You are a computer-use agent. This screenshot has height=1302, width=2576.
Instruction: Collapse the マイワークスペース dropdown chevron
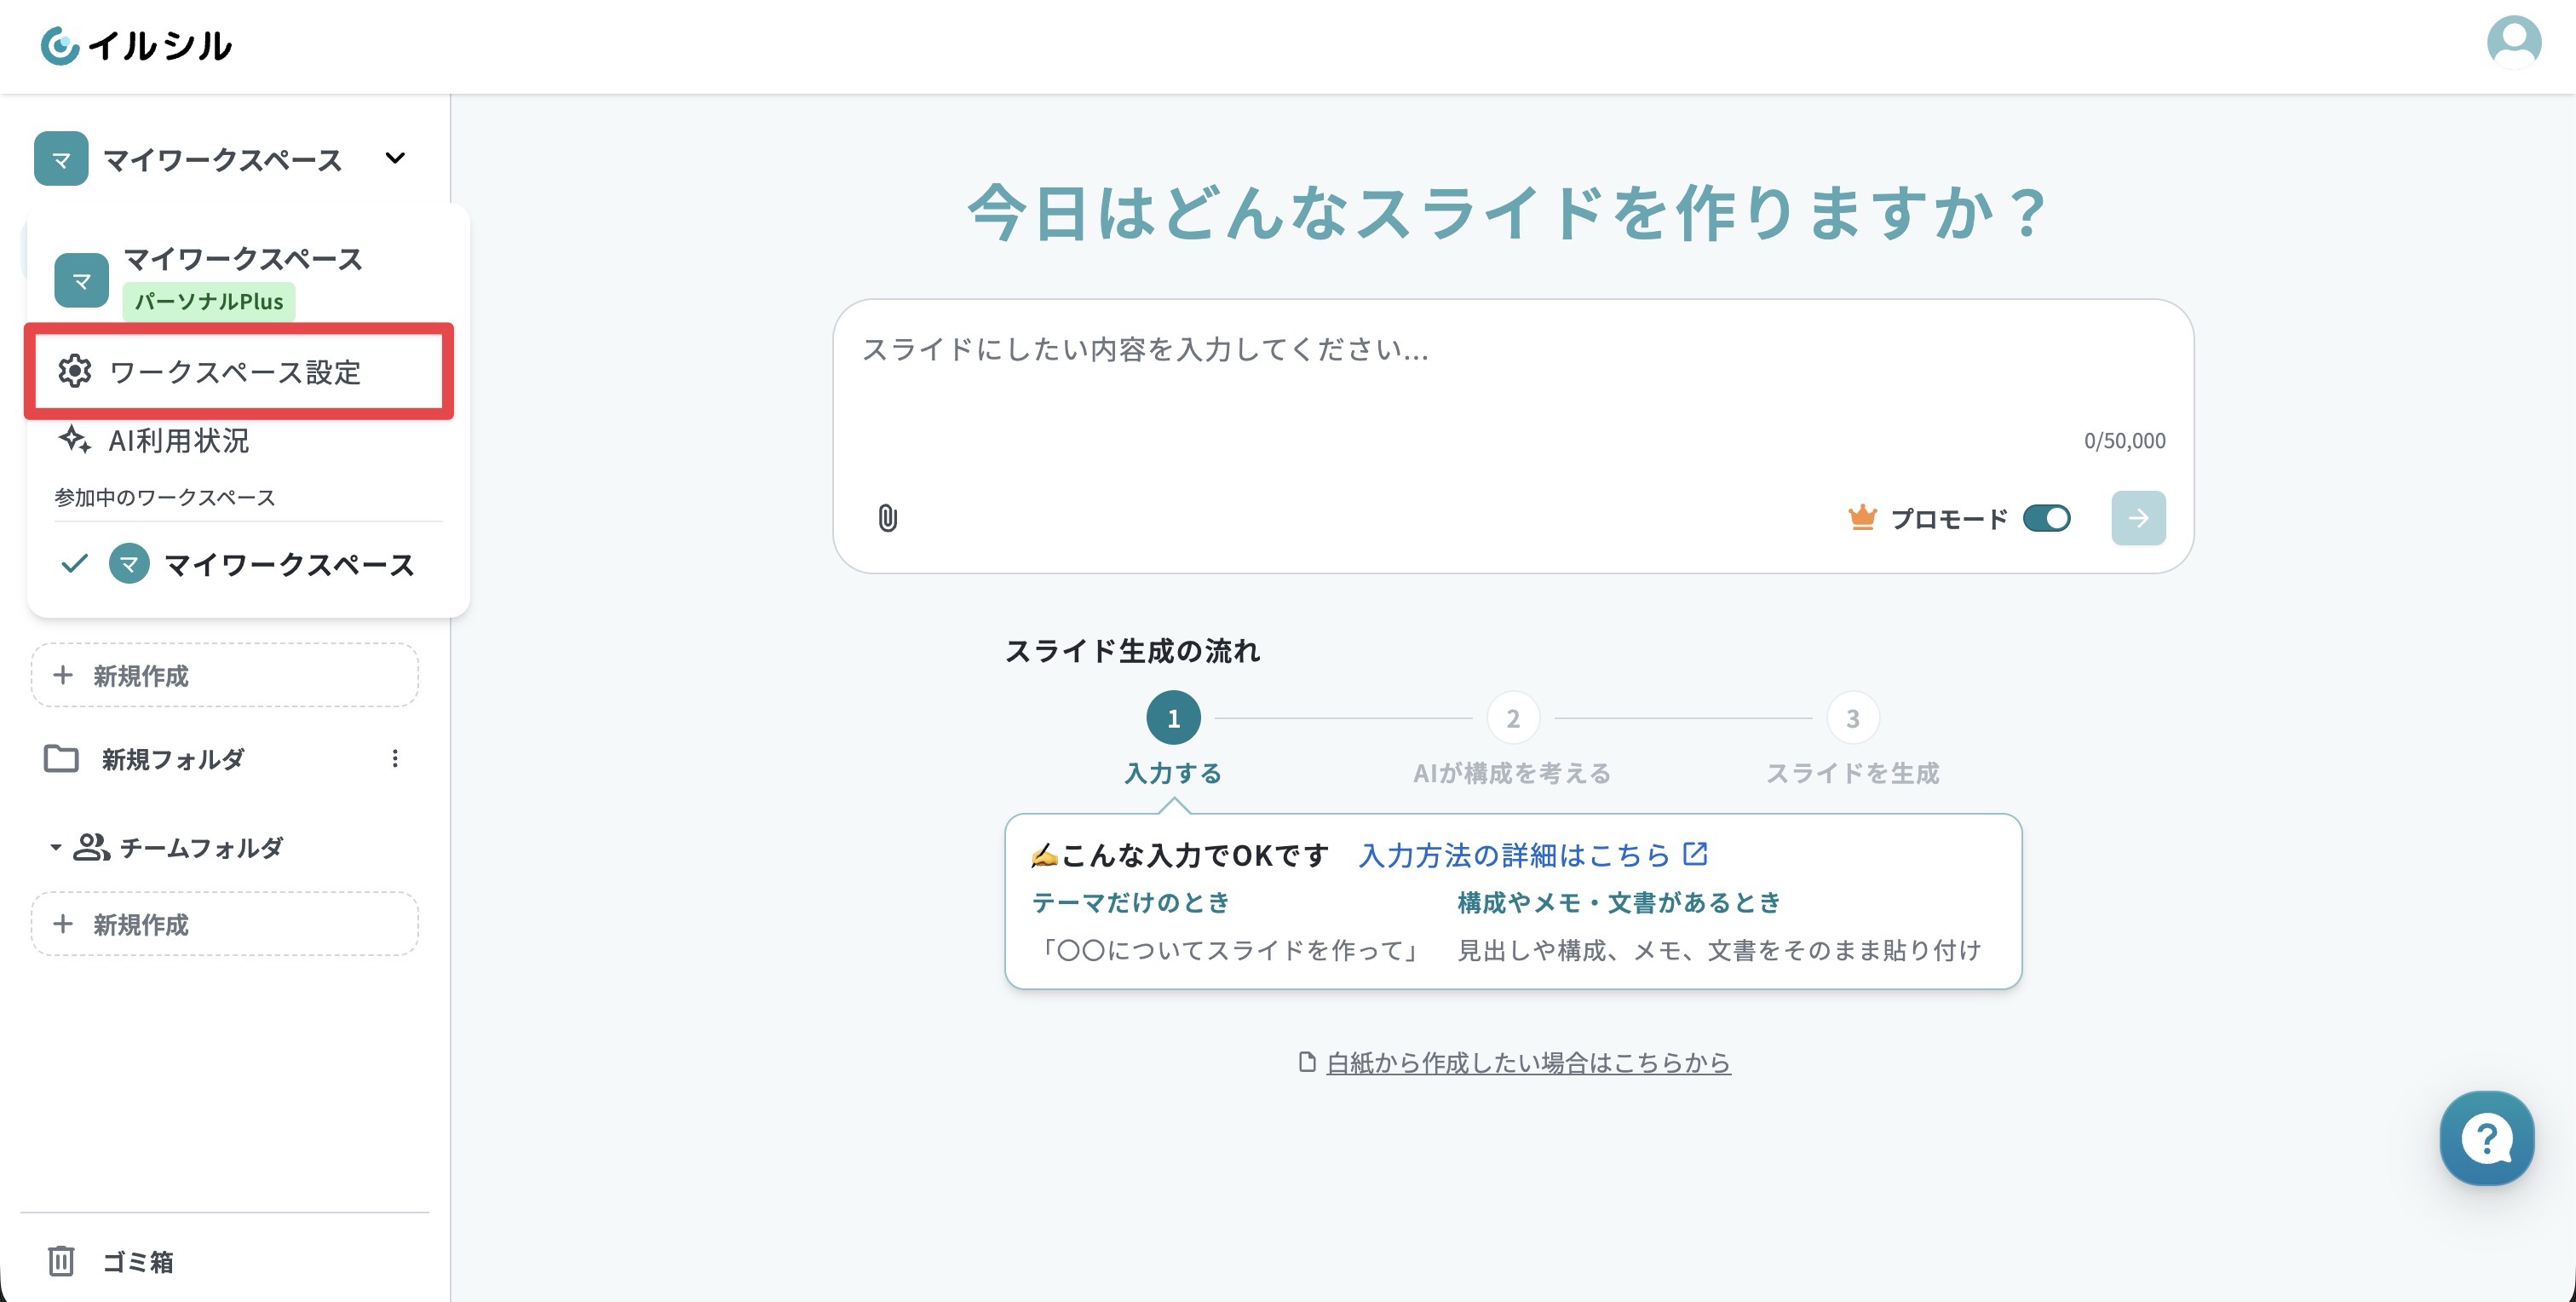tap(396, 158)
